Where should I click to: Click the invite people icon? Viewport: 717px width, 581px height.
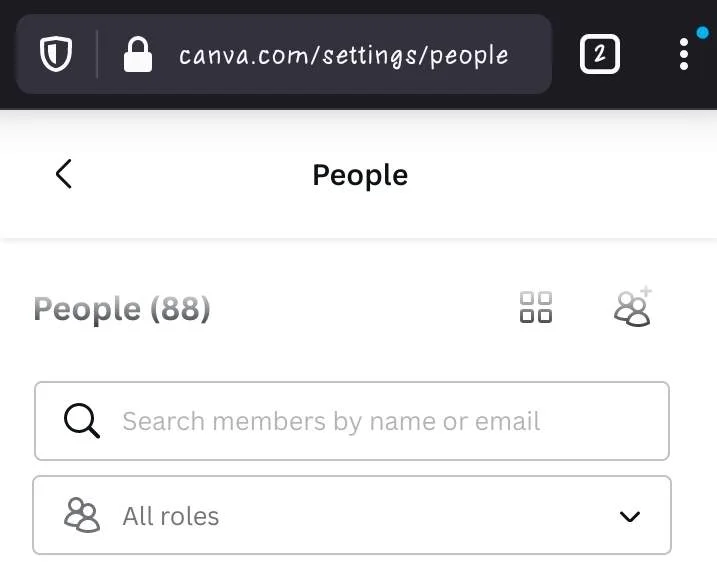(633, 307)
